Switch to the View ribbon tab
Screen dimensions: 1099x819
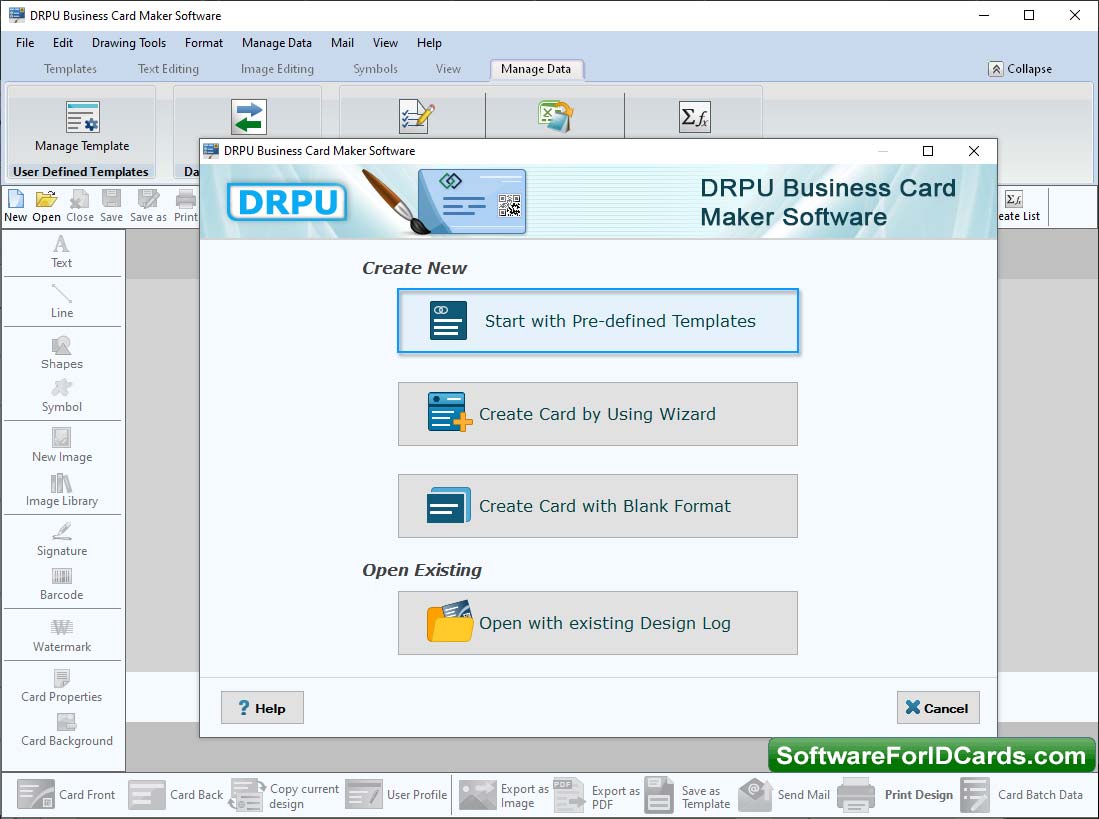click(449, 69)
